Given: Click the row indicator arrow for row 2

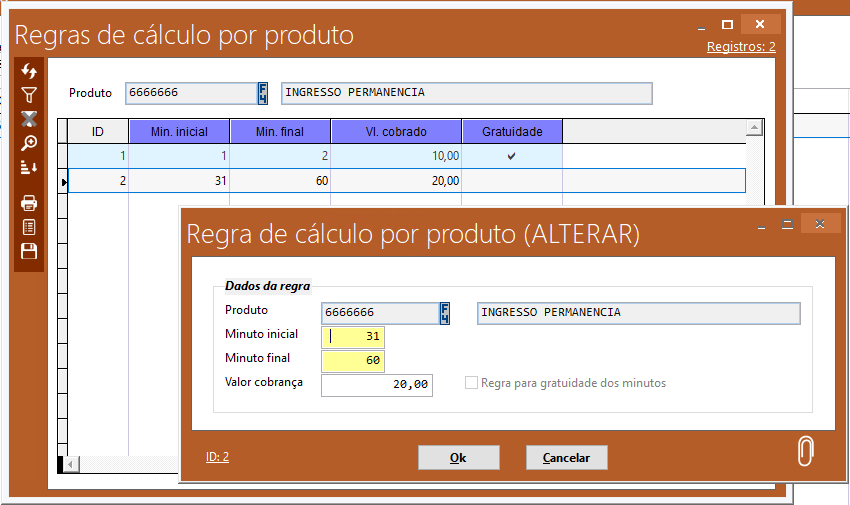Looking at the screenshot, I should pos(63,182).
